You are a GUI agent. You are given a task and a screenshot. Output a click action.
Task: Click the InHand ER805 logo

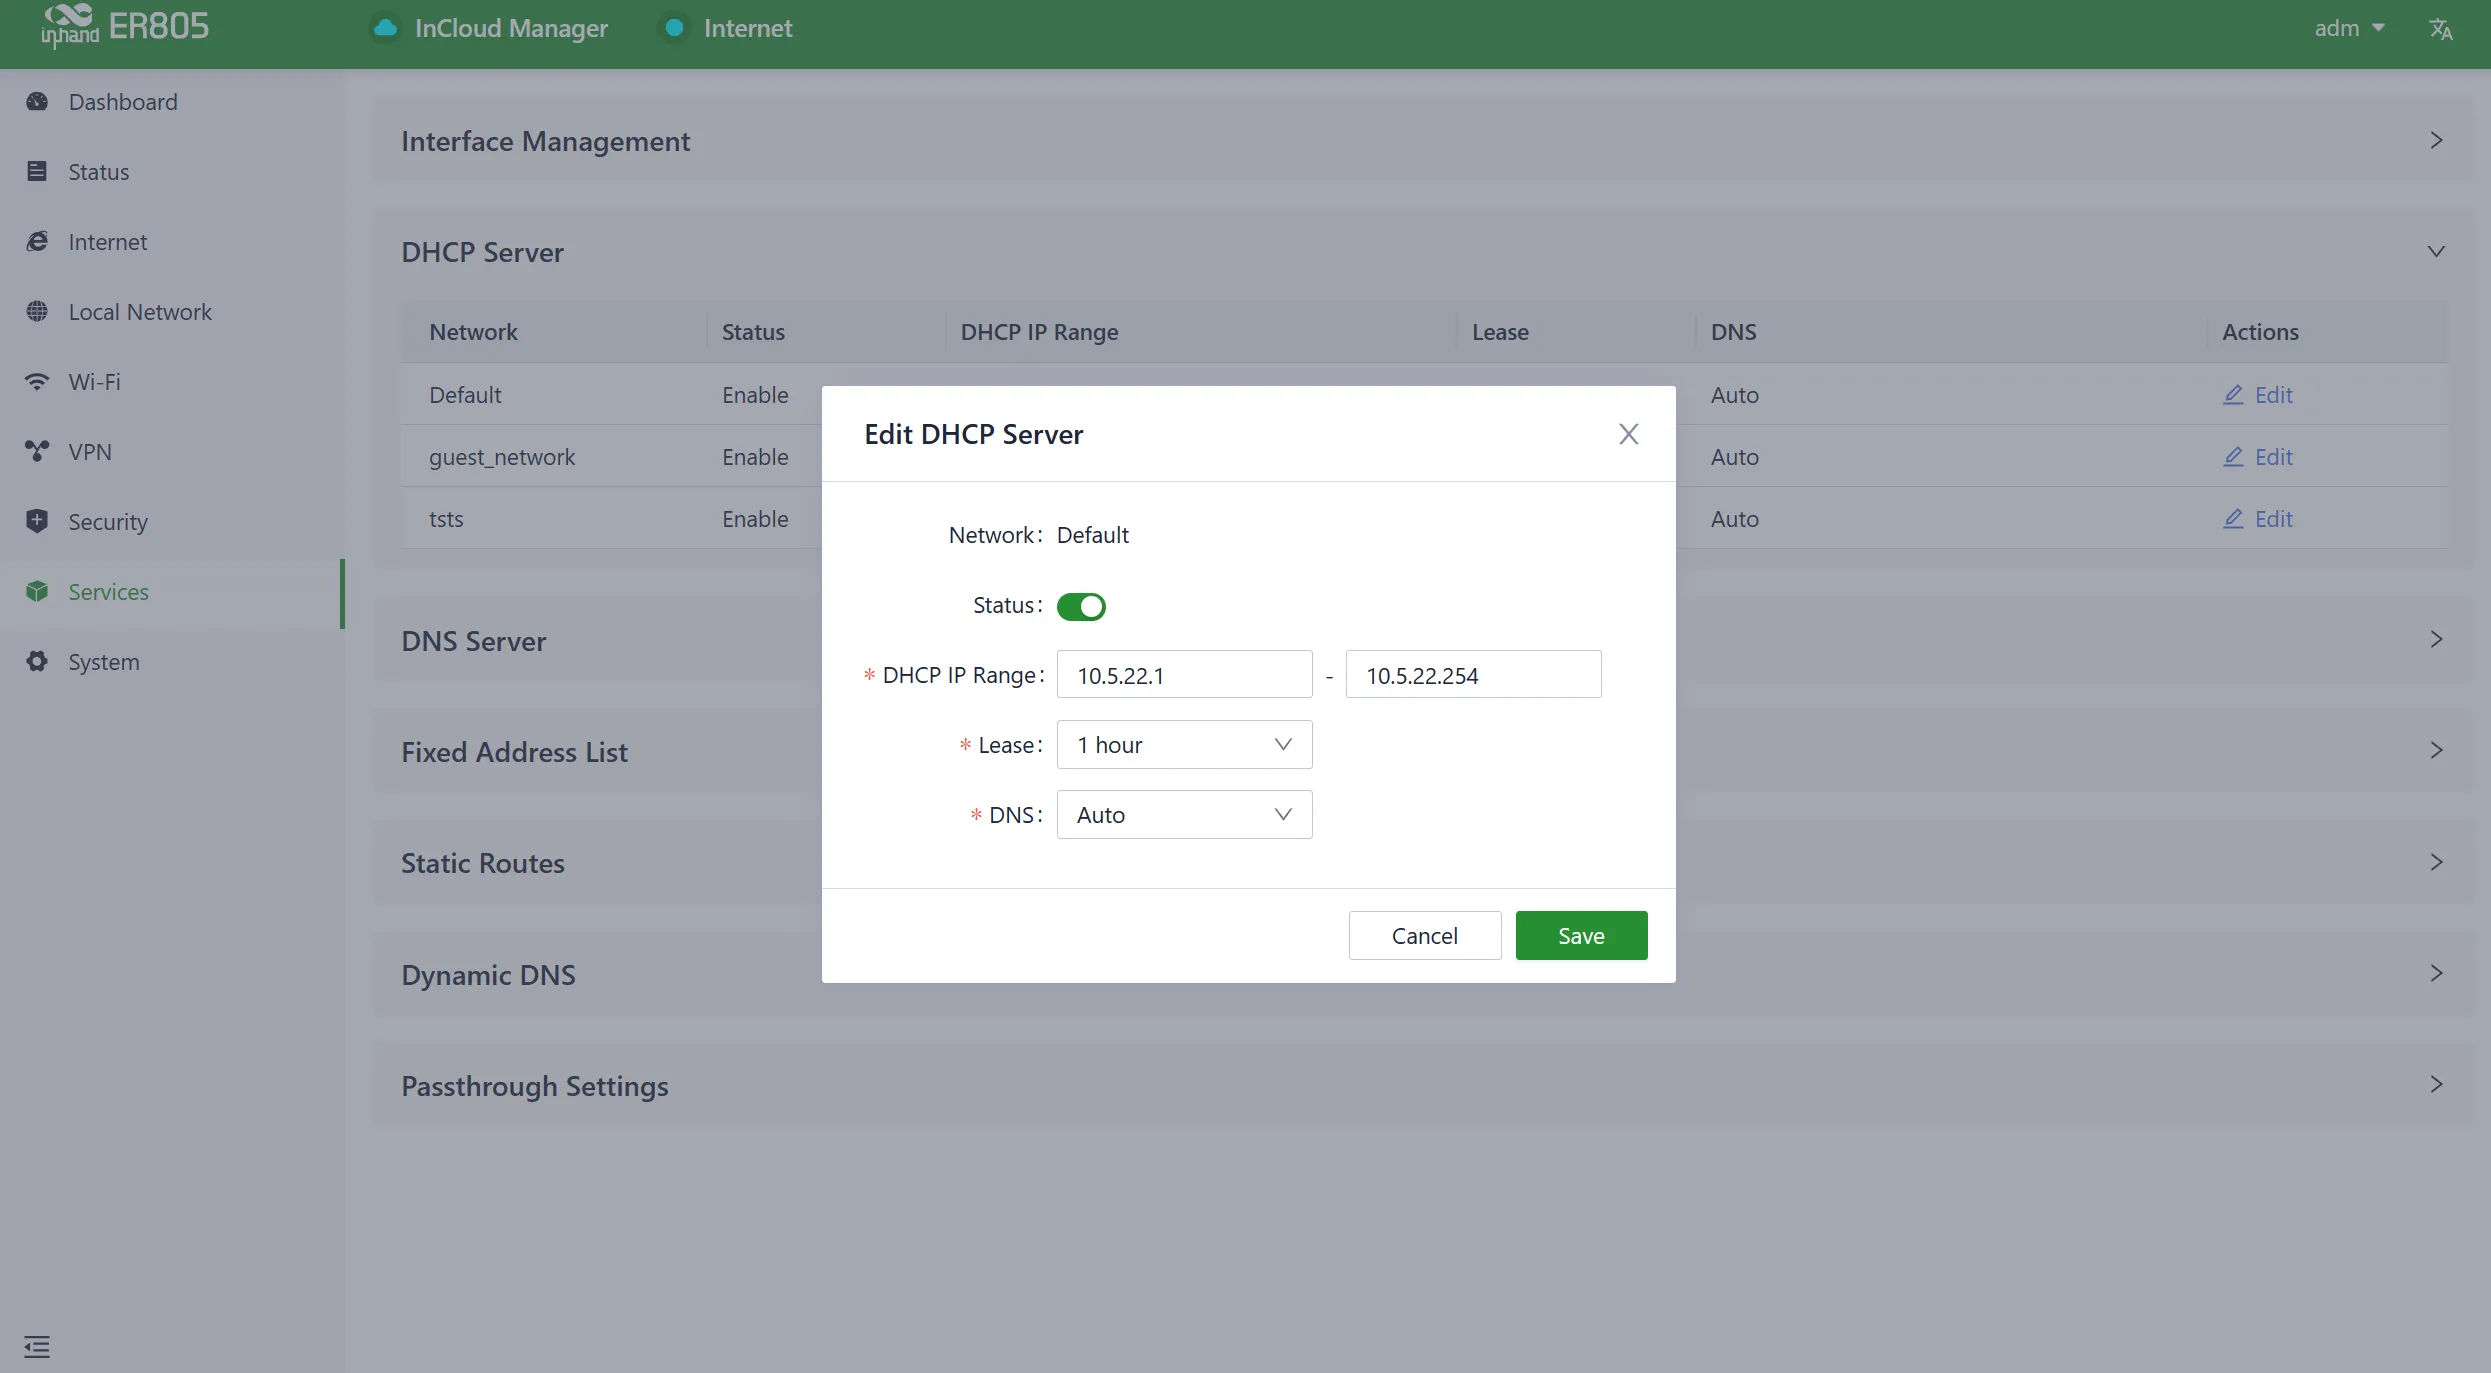click(125, 27)
